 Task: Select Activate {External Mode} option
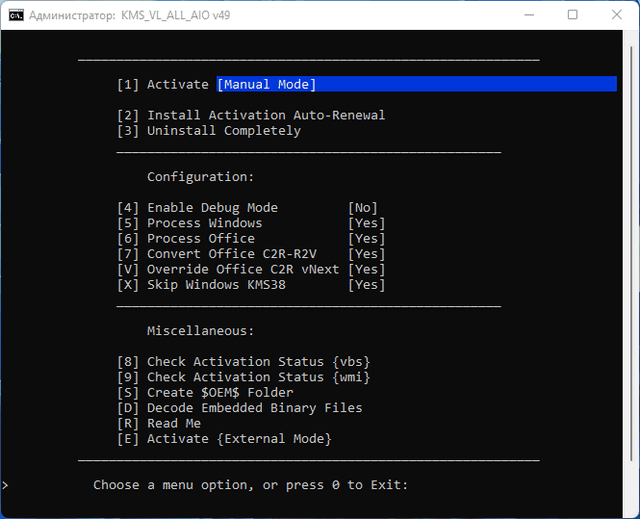223,439
